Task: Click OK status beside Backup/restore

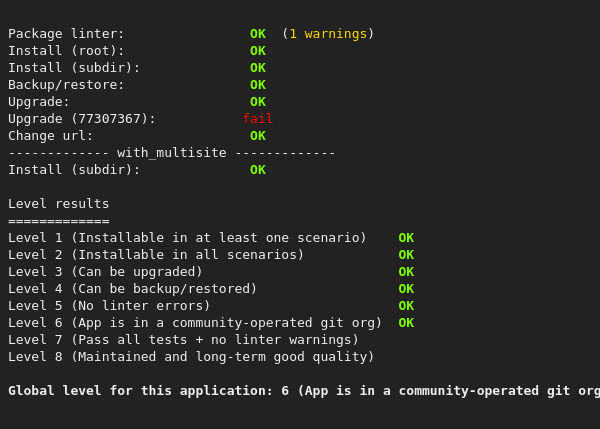Action: pyautogui.click(x=258, y=85)
